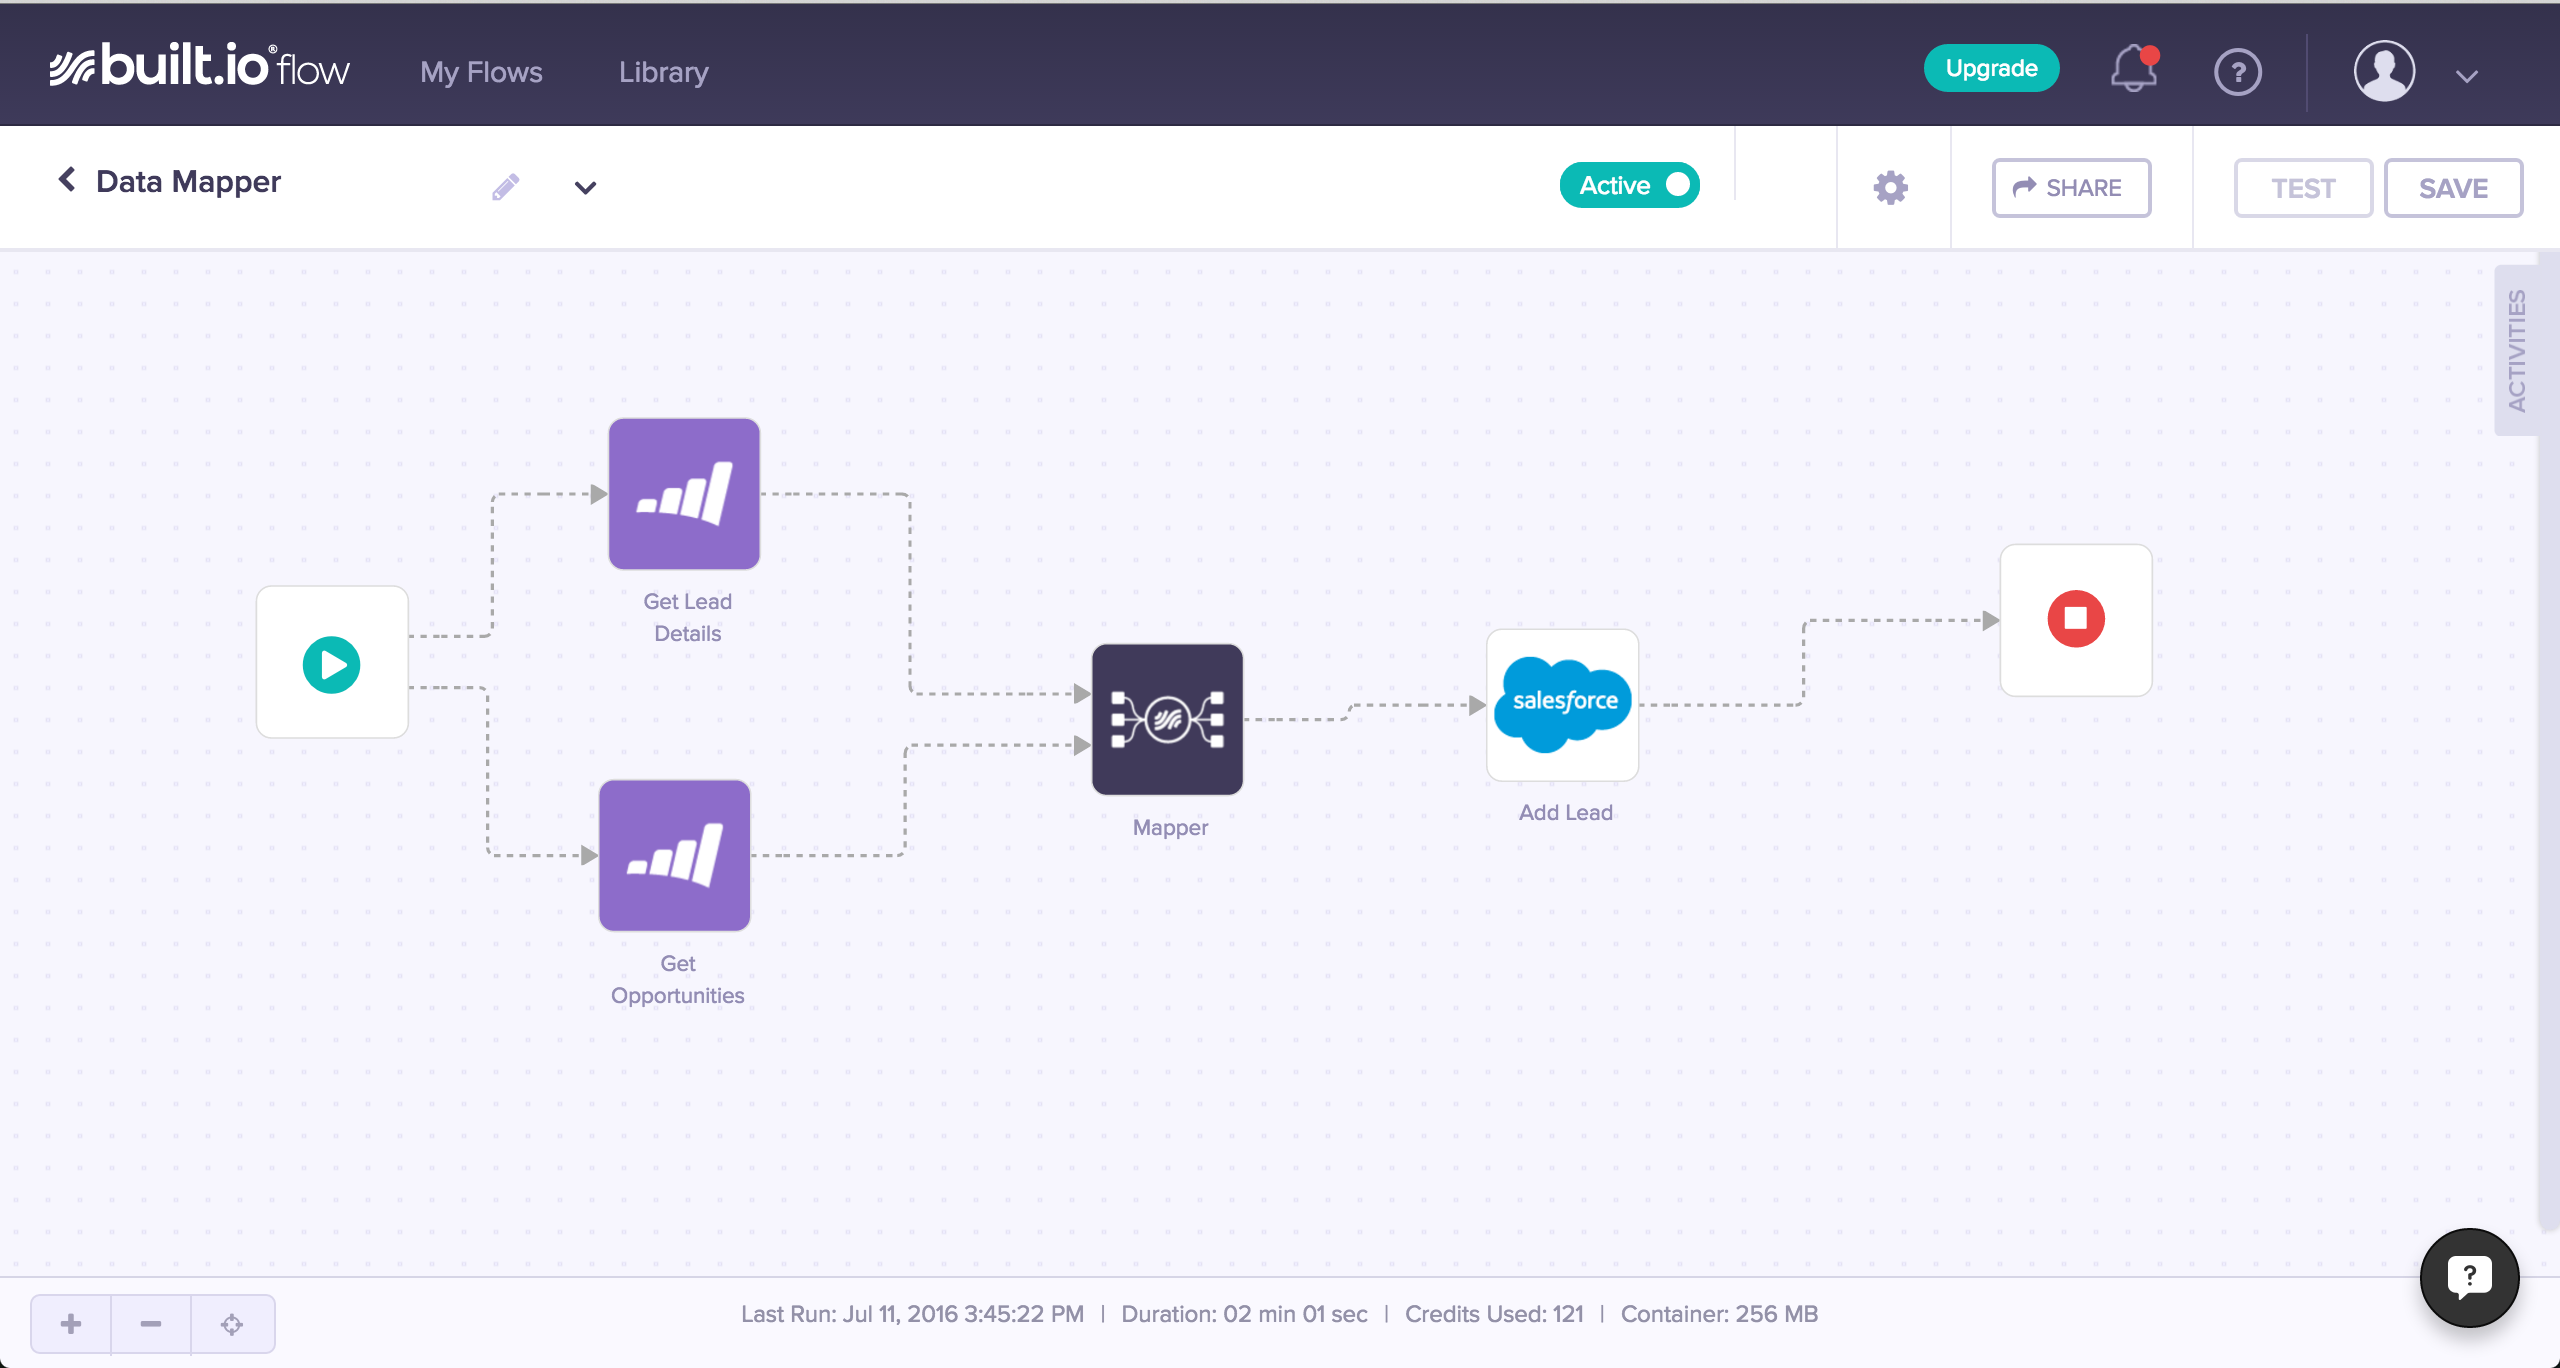This screenshot has height=1368, width=2560.
Task: Open notifications via the bell icon
Action: (x=2133, y=70)
